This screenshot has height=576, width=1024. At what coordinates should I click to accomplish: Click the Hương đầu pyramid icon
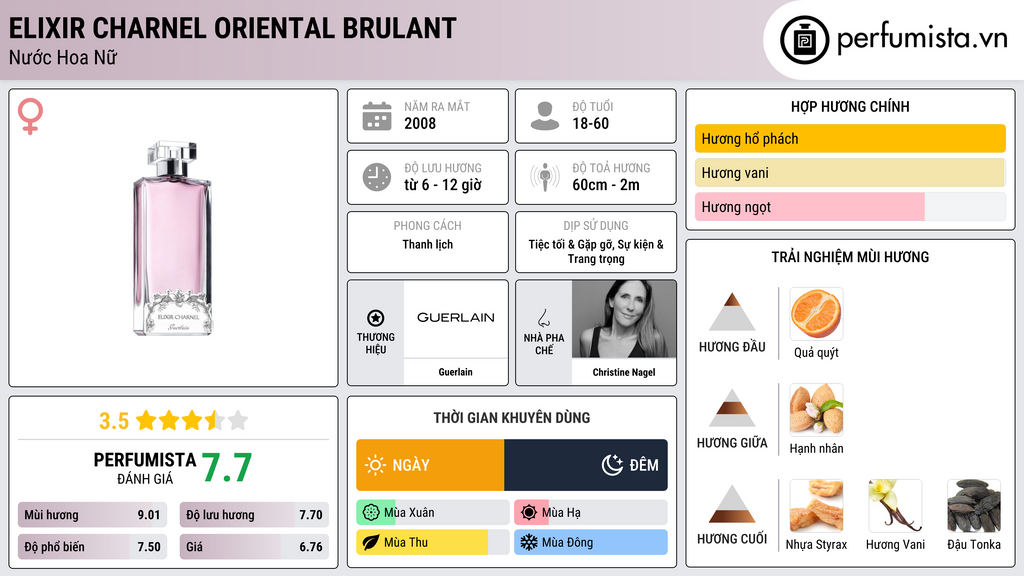pos(732,312)
